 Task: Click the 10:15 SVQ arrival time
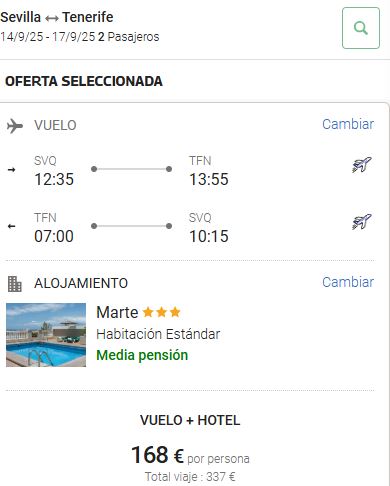pyautogui.click(x=209, y=236)
